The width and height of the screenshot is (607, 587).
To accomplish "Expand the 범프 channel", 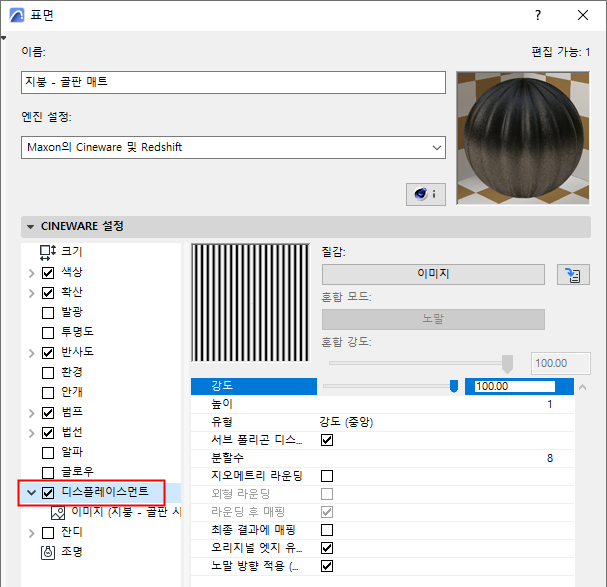I will click(x=32, y=413).
